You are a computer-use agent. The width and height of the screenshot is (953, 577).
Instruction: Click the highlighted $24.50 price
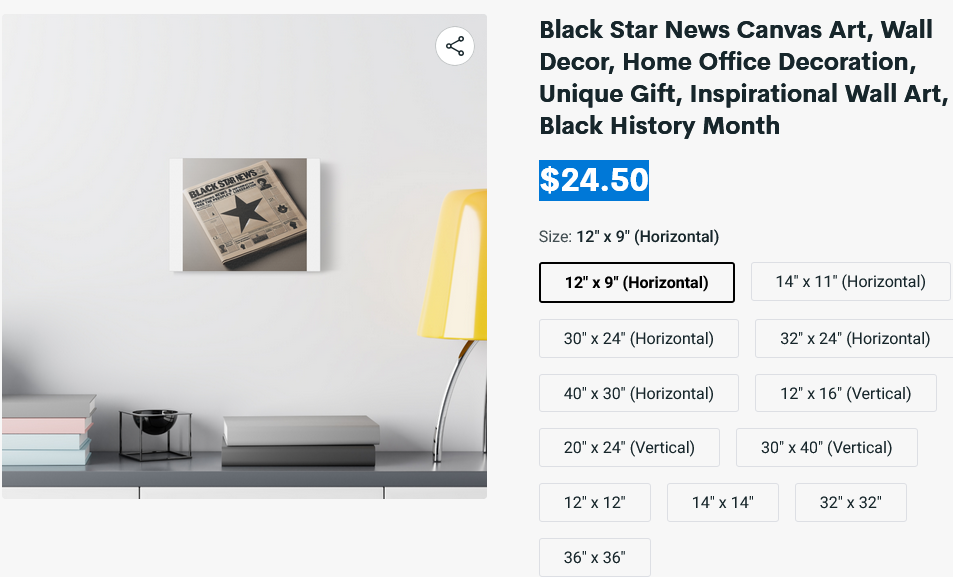pyautogui.click(x=594, y=180)
